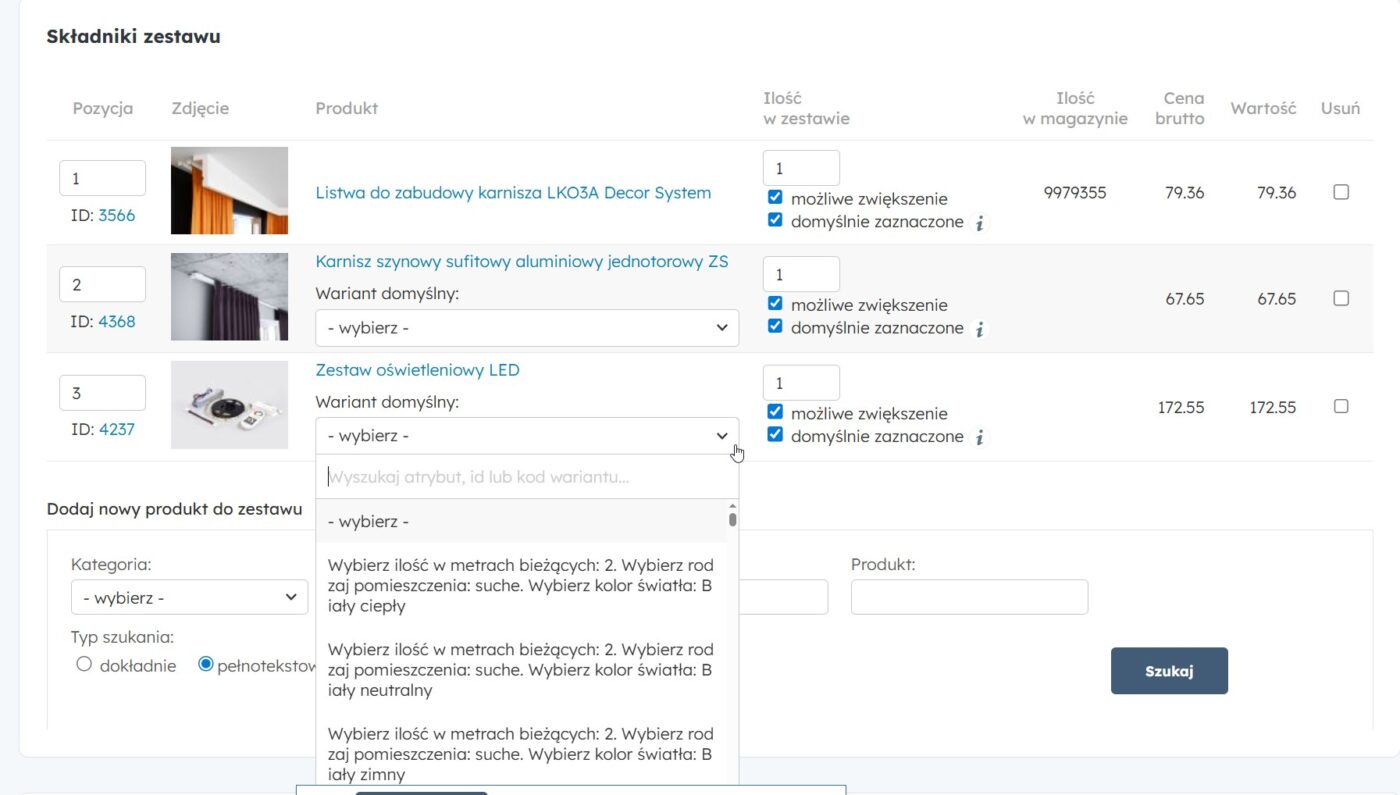
Task: Mark the LED set row for removal
Action: point(1341,406)
